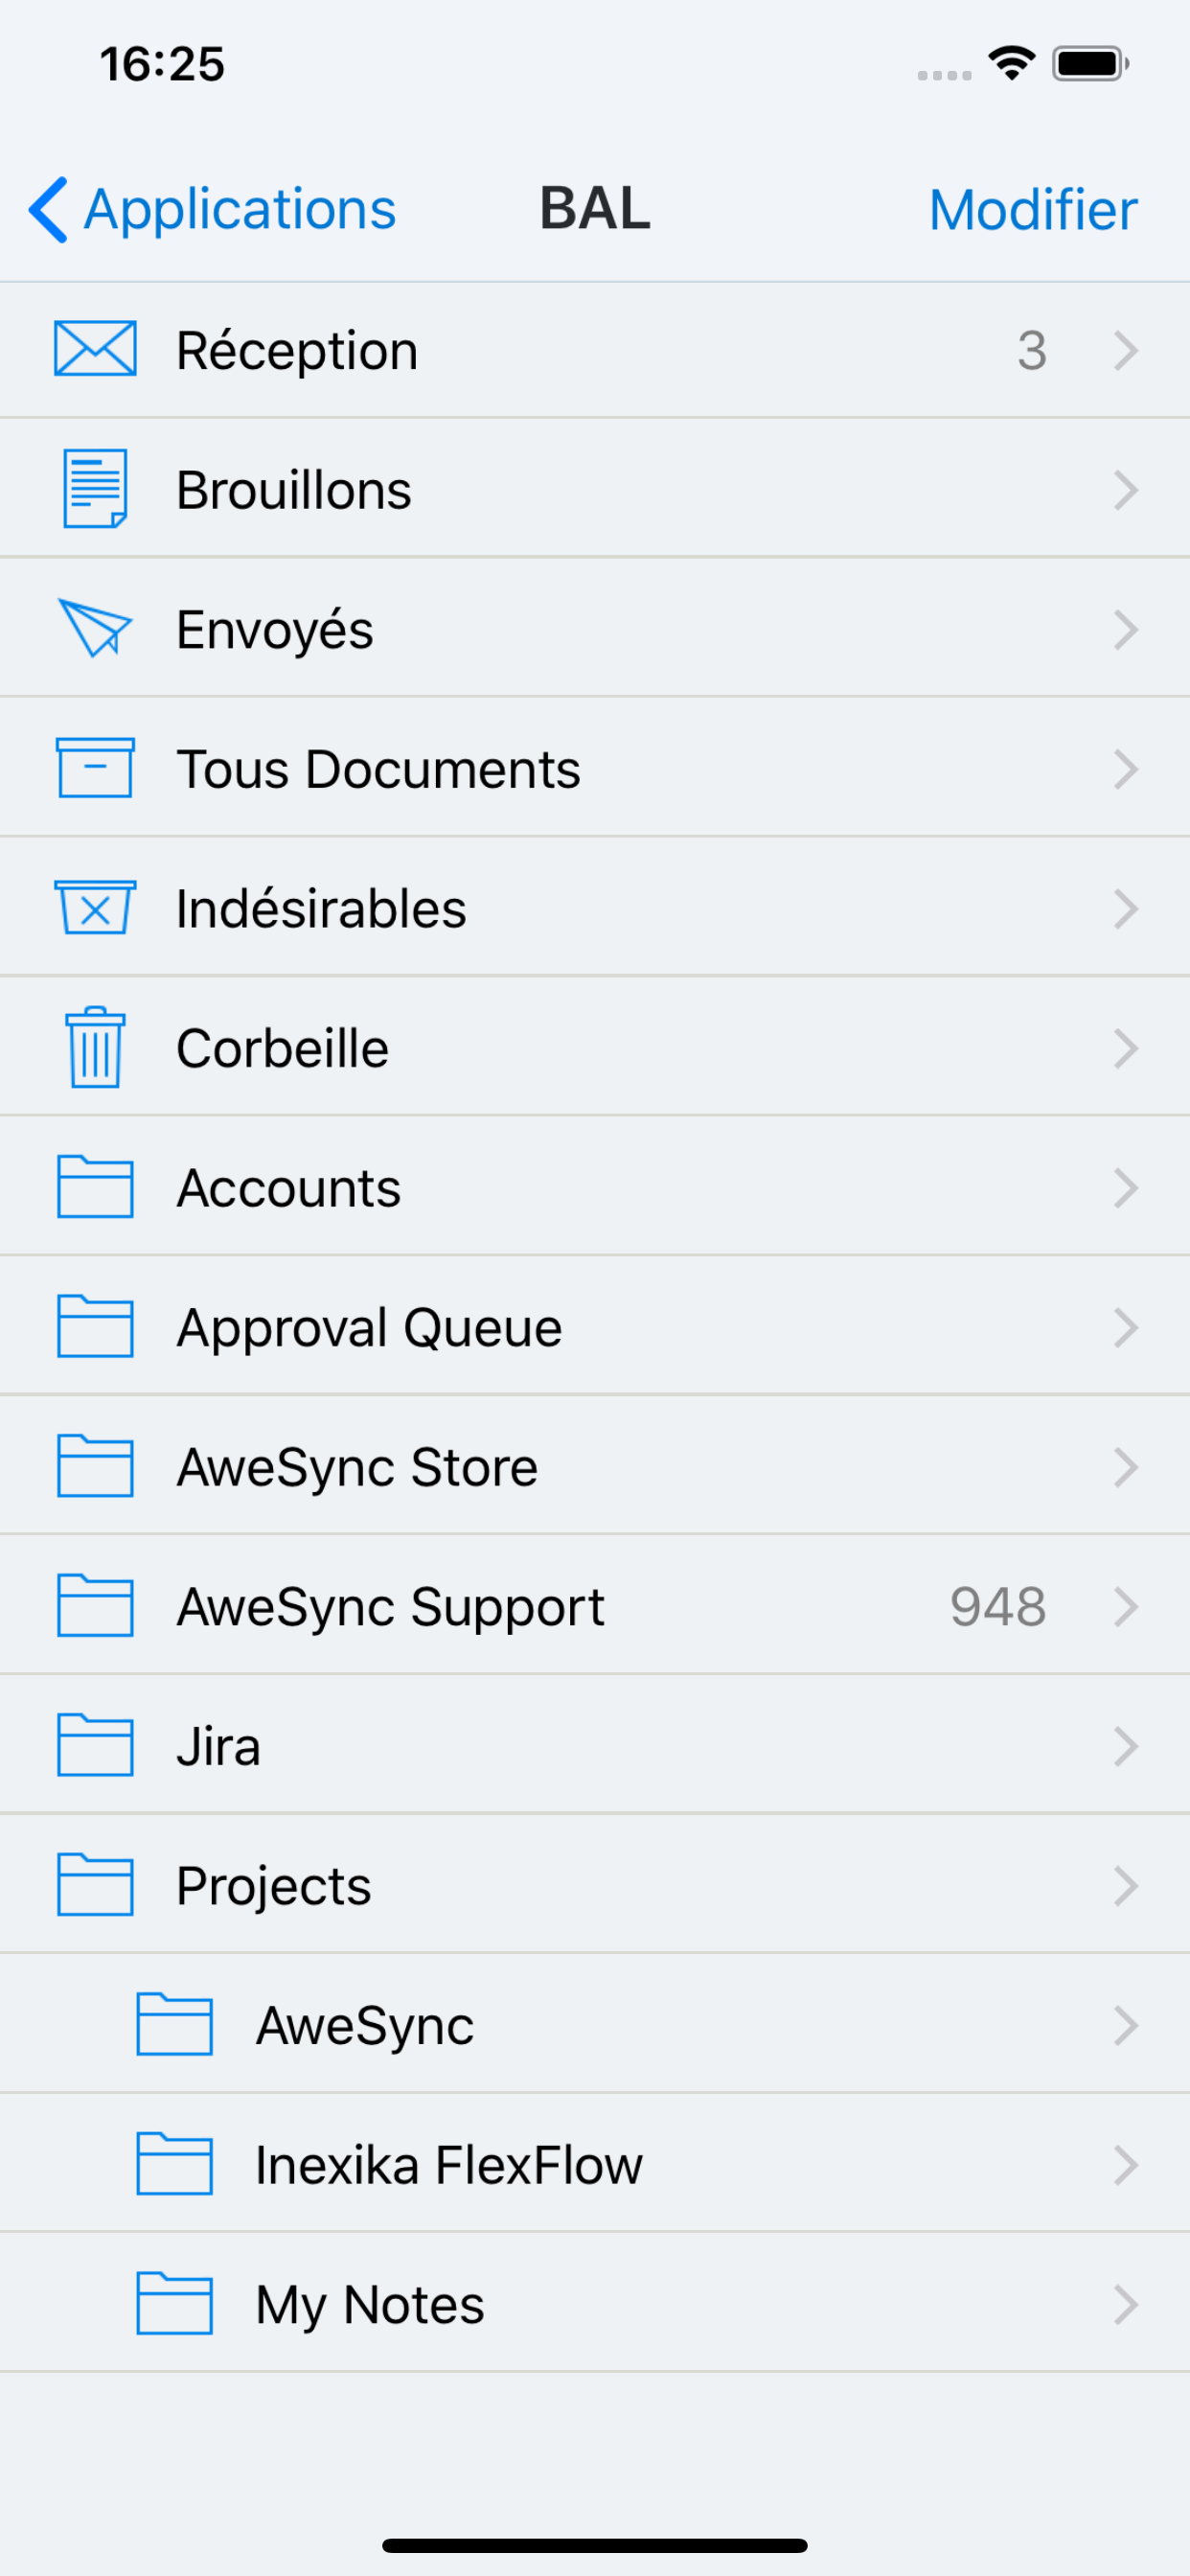This screenshot has height=2576, width=1190.
Task: Select the Projects label
Action: tap(274, 1887)
